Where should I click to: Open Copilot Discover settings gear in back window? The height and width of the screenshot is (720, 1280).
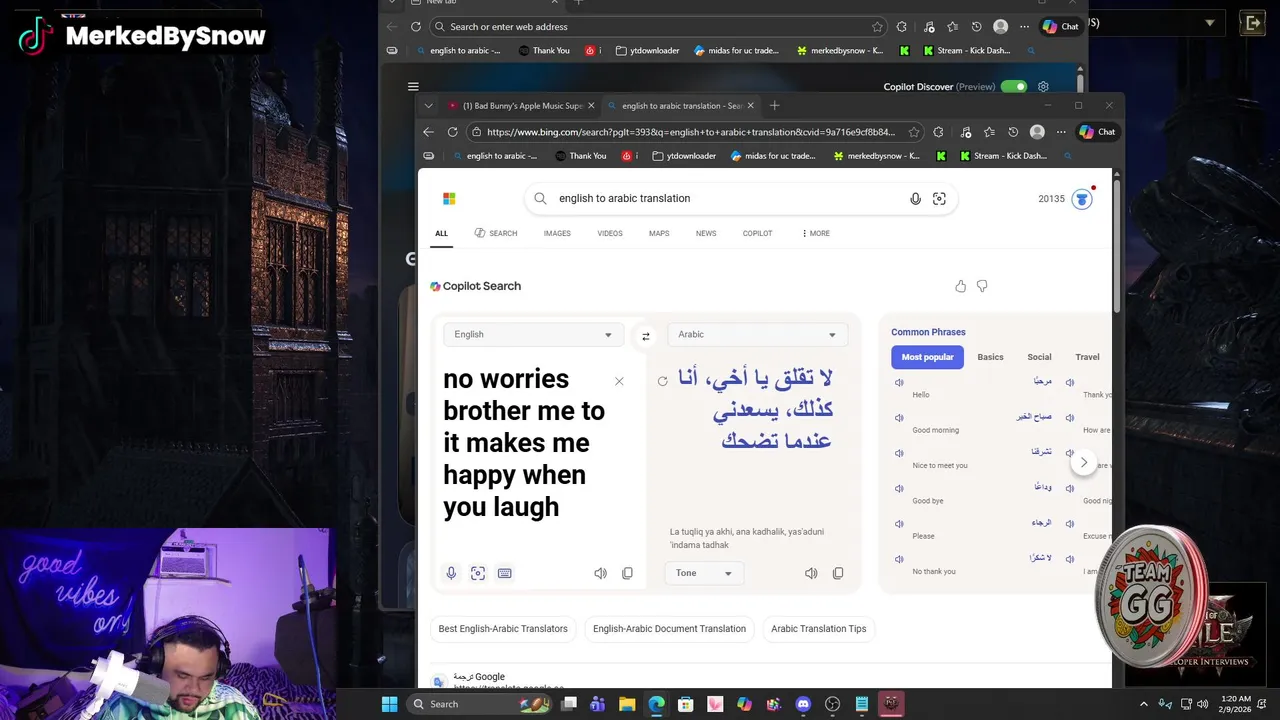[1043, 87]
